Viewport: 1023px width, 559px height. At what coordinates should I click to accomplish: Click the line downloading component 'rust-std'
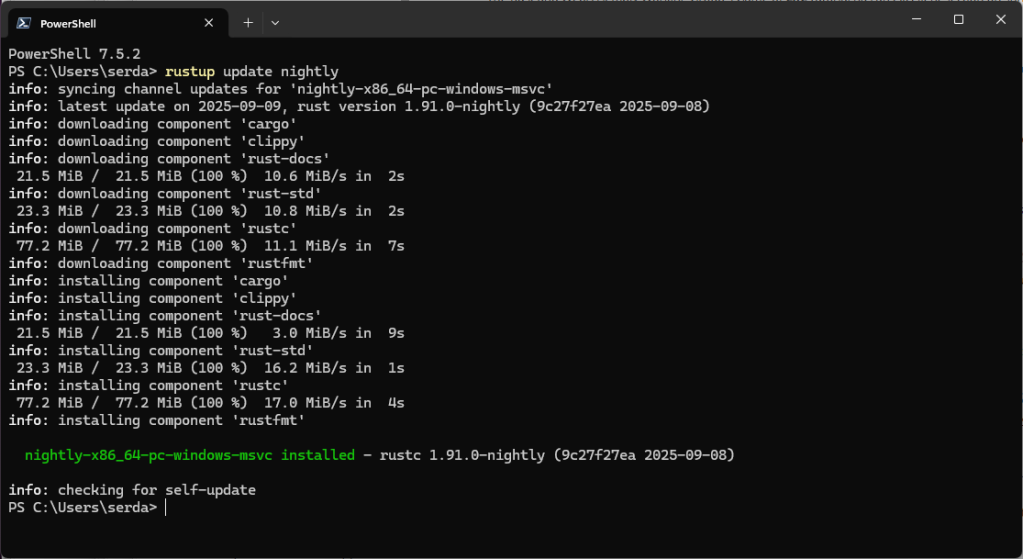pyautogui.click(x=165, y=194)
